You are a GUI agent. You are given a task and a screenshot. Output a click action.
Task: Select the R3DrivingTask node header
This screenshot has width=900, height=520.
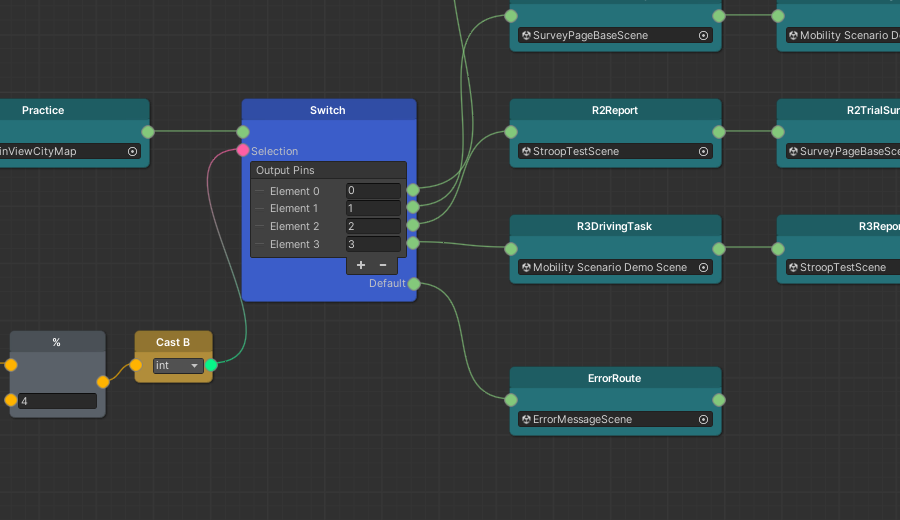[x=615, y=226]
